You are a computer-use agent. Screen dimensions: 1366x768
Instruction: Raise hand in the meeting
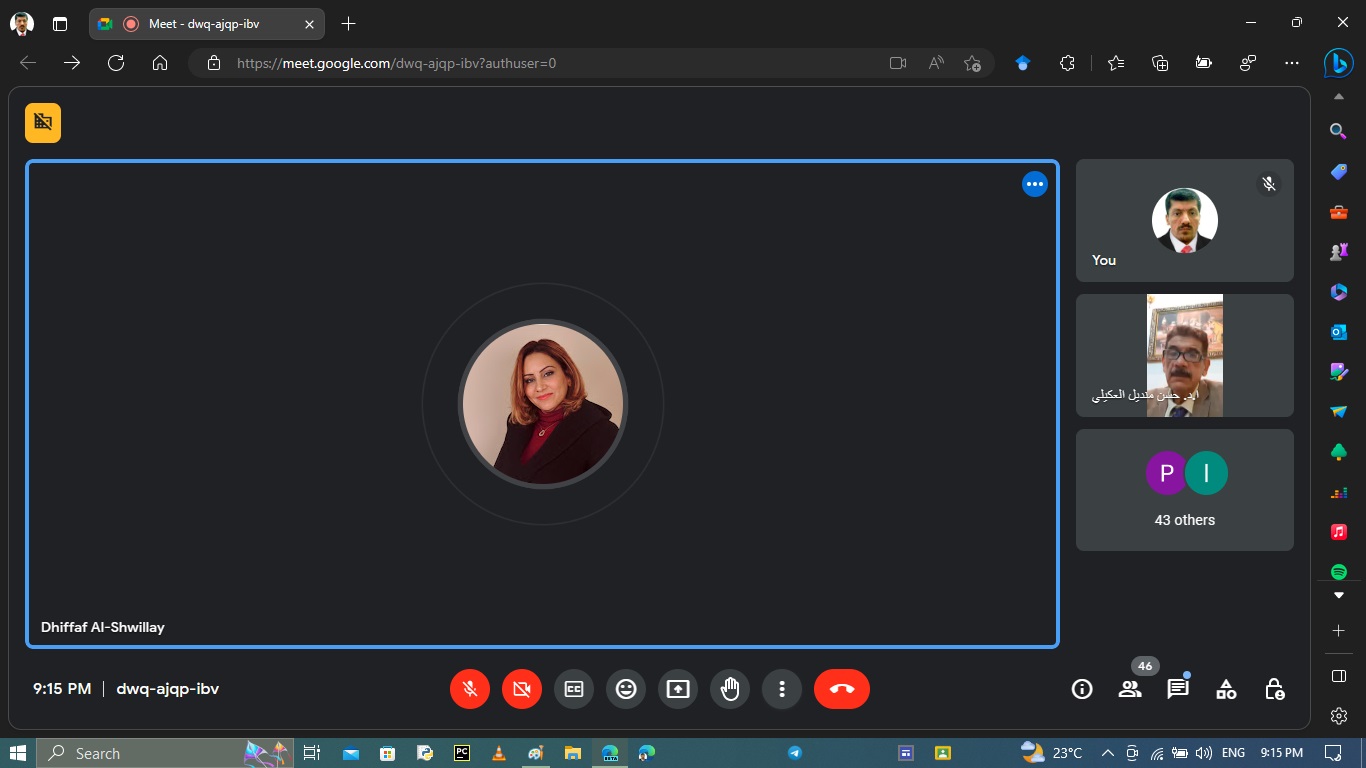(x=730, y=689)
